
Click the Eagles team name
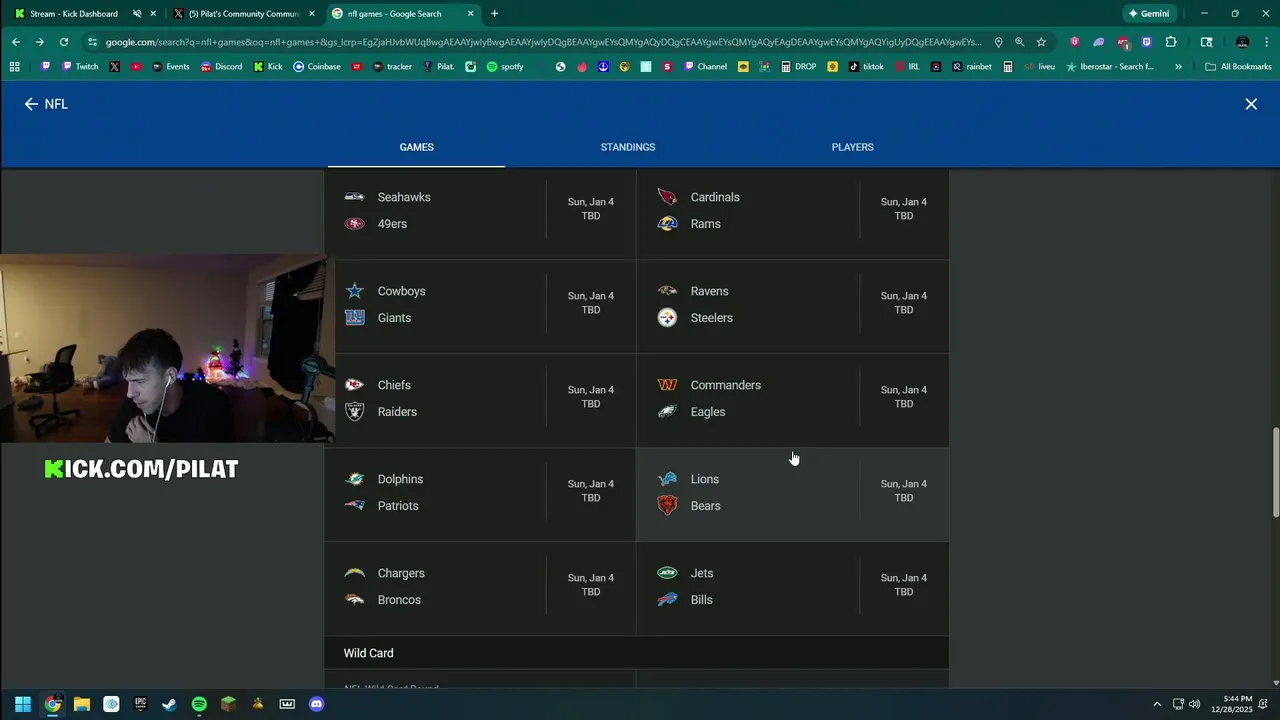point(707,412)
